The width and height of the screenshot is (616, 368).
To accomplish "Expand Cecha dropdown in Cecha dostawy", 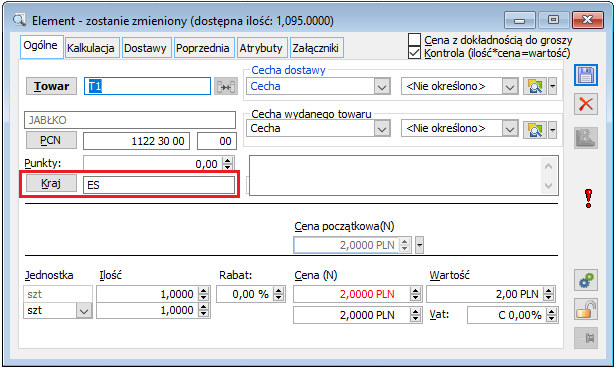I will (x=381, y=86).
